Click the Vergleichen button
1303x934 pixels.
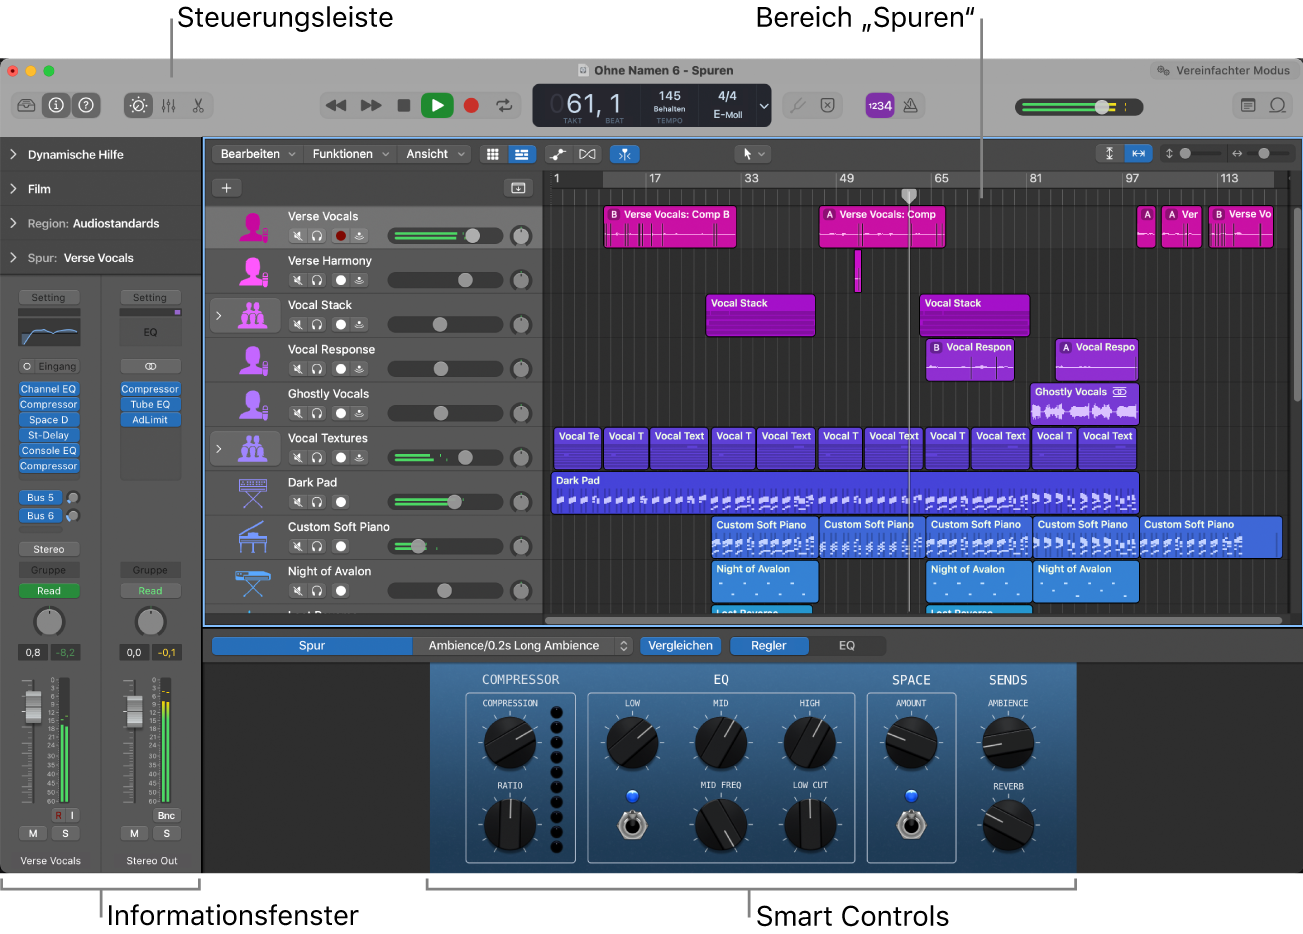[x=680, y=645]
